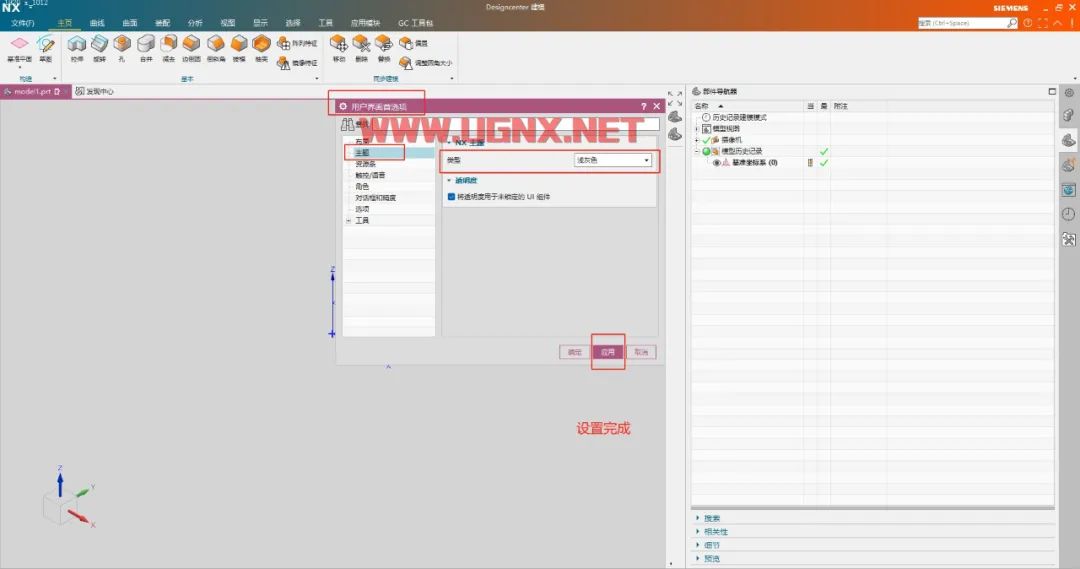Viewport: 1080px width, 569px height.
Task: Select the 基准平面 datum plane icon
Action: click(19, 44)
